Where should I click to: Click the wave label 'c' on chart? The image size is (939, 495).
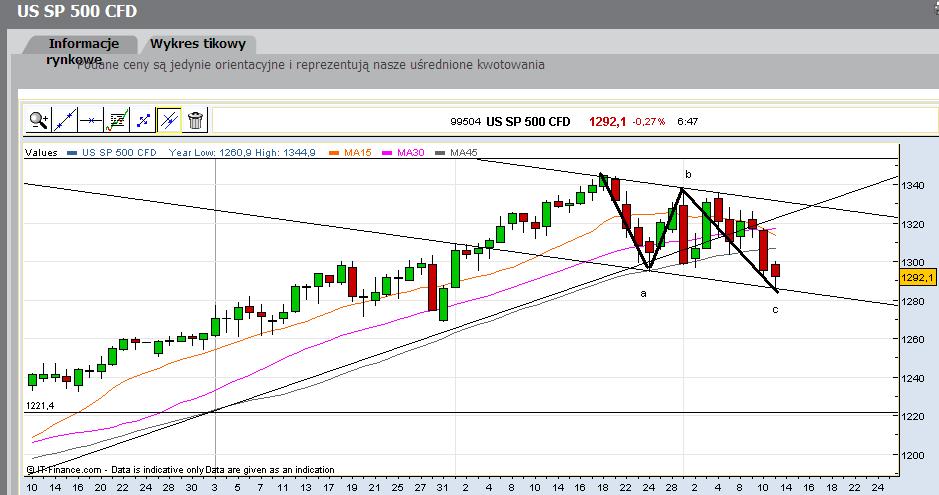[775, 309]
